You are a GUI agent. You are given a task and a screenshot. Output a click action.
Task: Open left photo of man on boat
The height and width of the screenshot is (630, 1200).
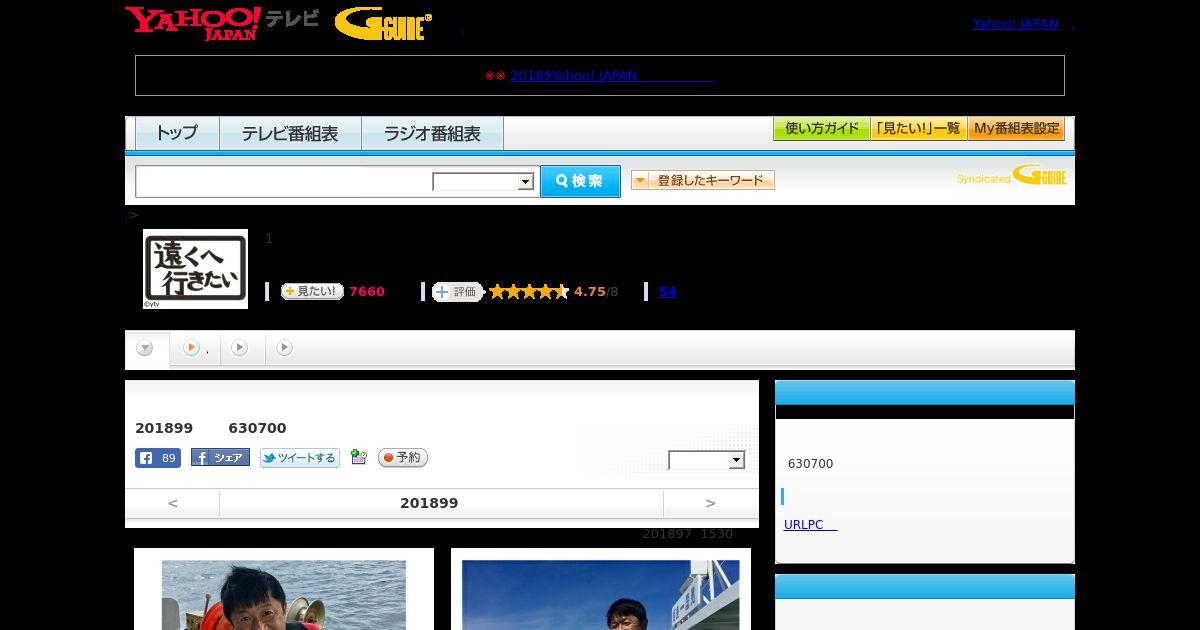tap(284, 595)
